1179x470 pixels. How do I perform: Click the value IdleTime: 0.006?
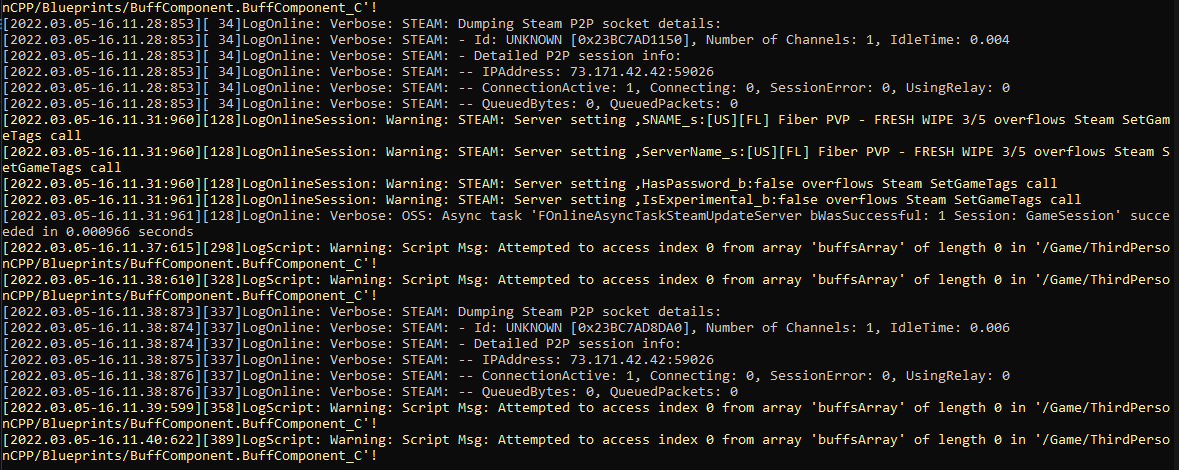(950, 327)
